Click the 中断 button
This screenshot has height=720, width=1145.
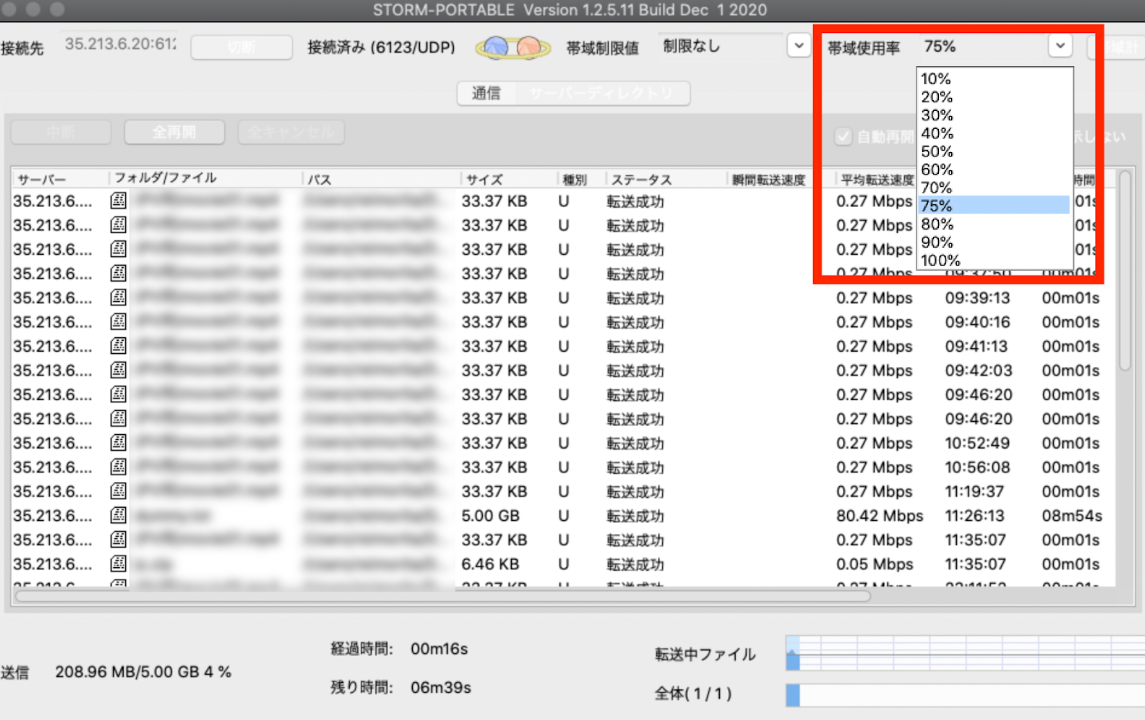click(x=61, y=132)
